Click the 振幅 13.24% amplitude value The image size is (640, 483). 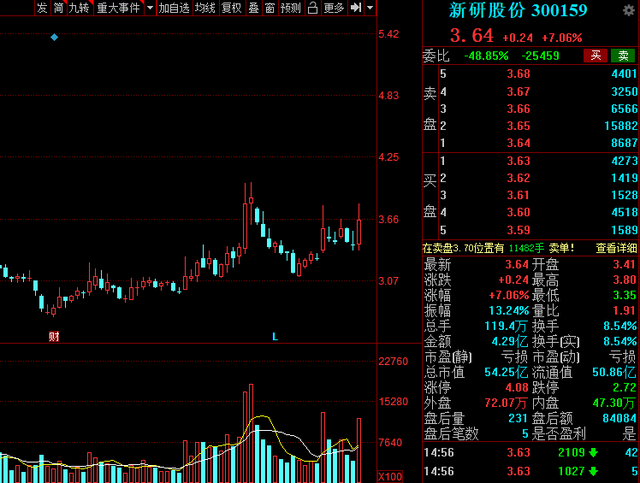pyautogui.click(x=509, y=311)
